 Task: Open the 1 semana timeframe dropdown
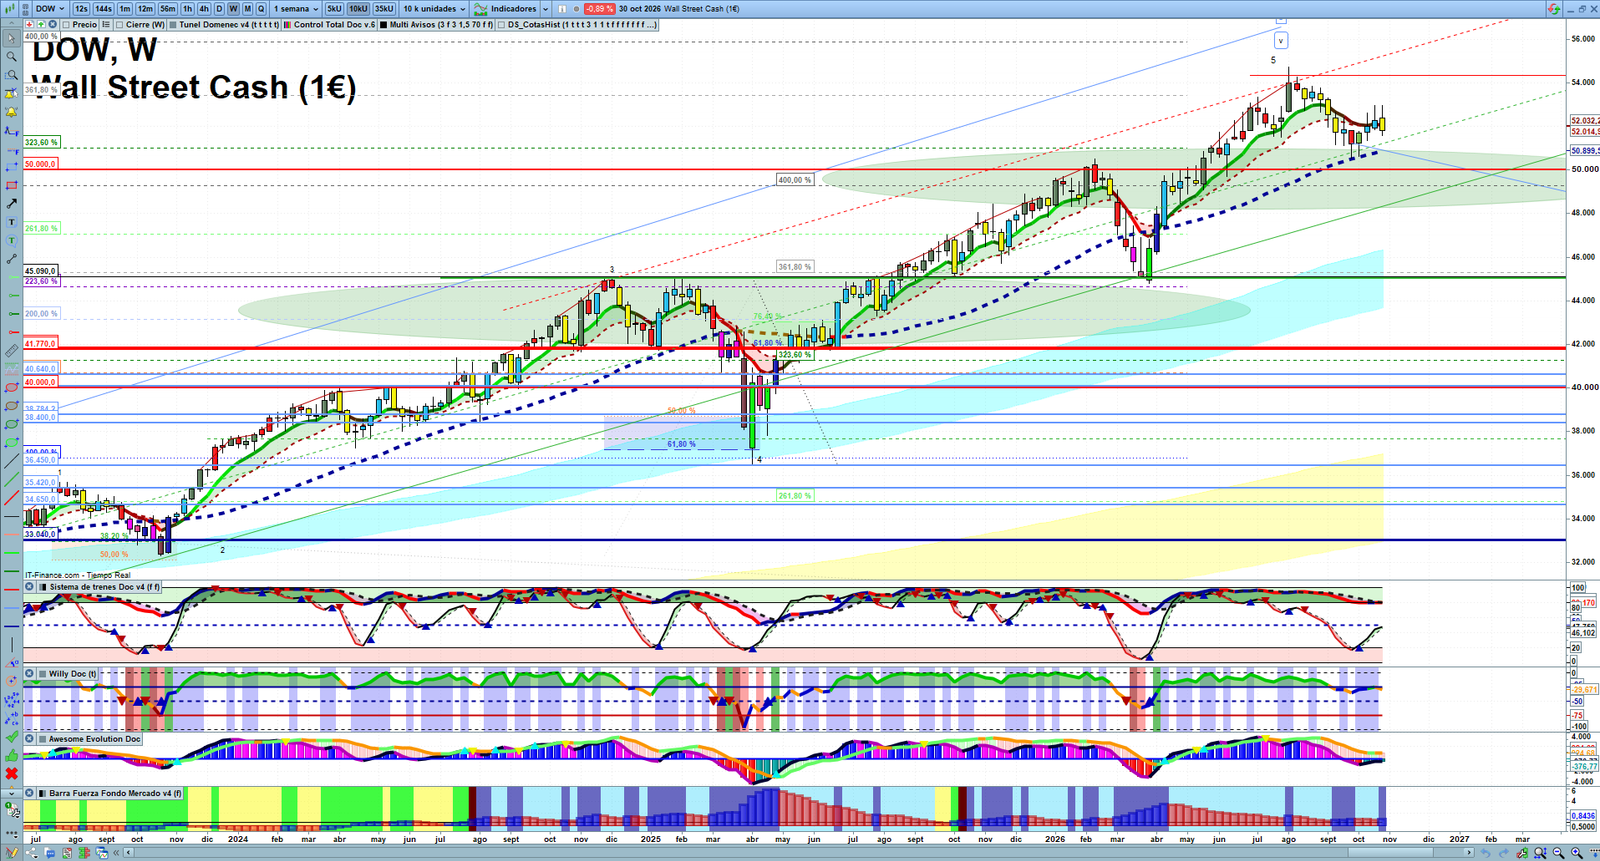[x=296, y=9]
